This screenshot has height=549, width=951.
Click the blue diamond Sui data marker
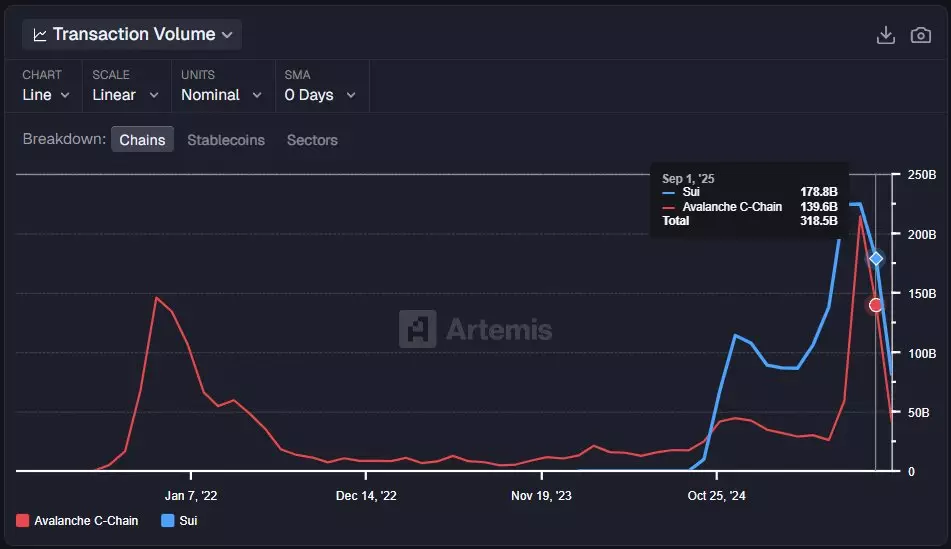[876, 258]
